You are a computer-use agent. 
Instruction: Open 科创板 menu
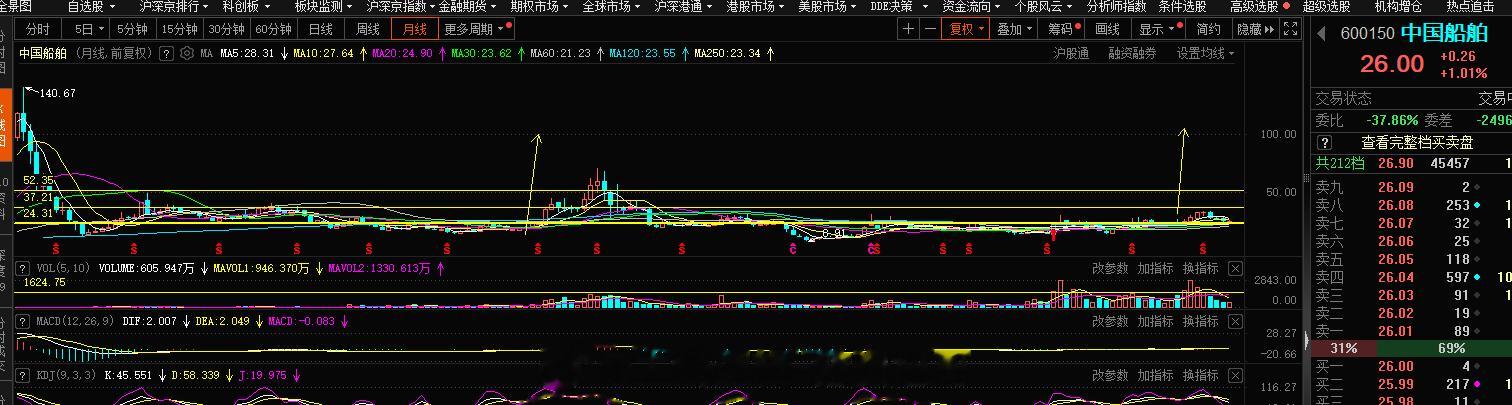(x=246, y=6)
